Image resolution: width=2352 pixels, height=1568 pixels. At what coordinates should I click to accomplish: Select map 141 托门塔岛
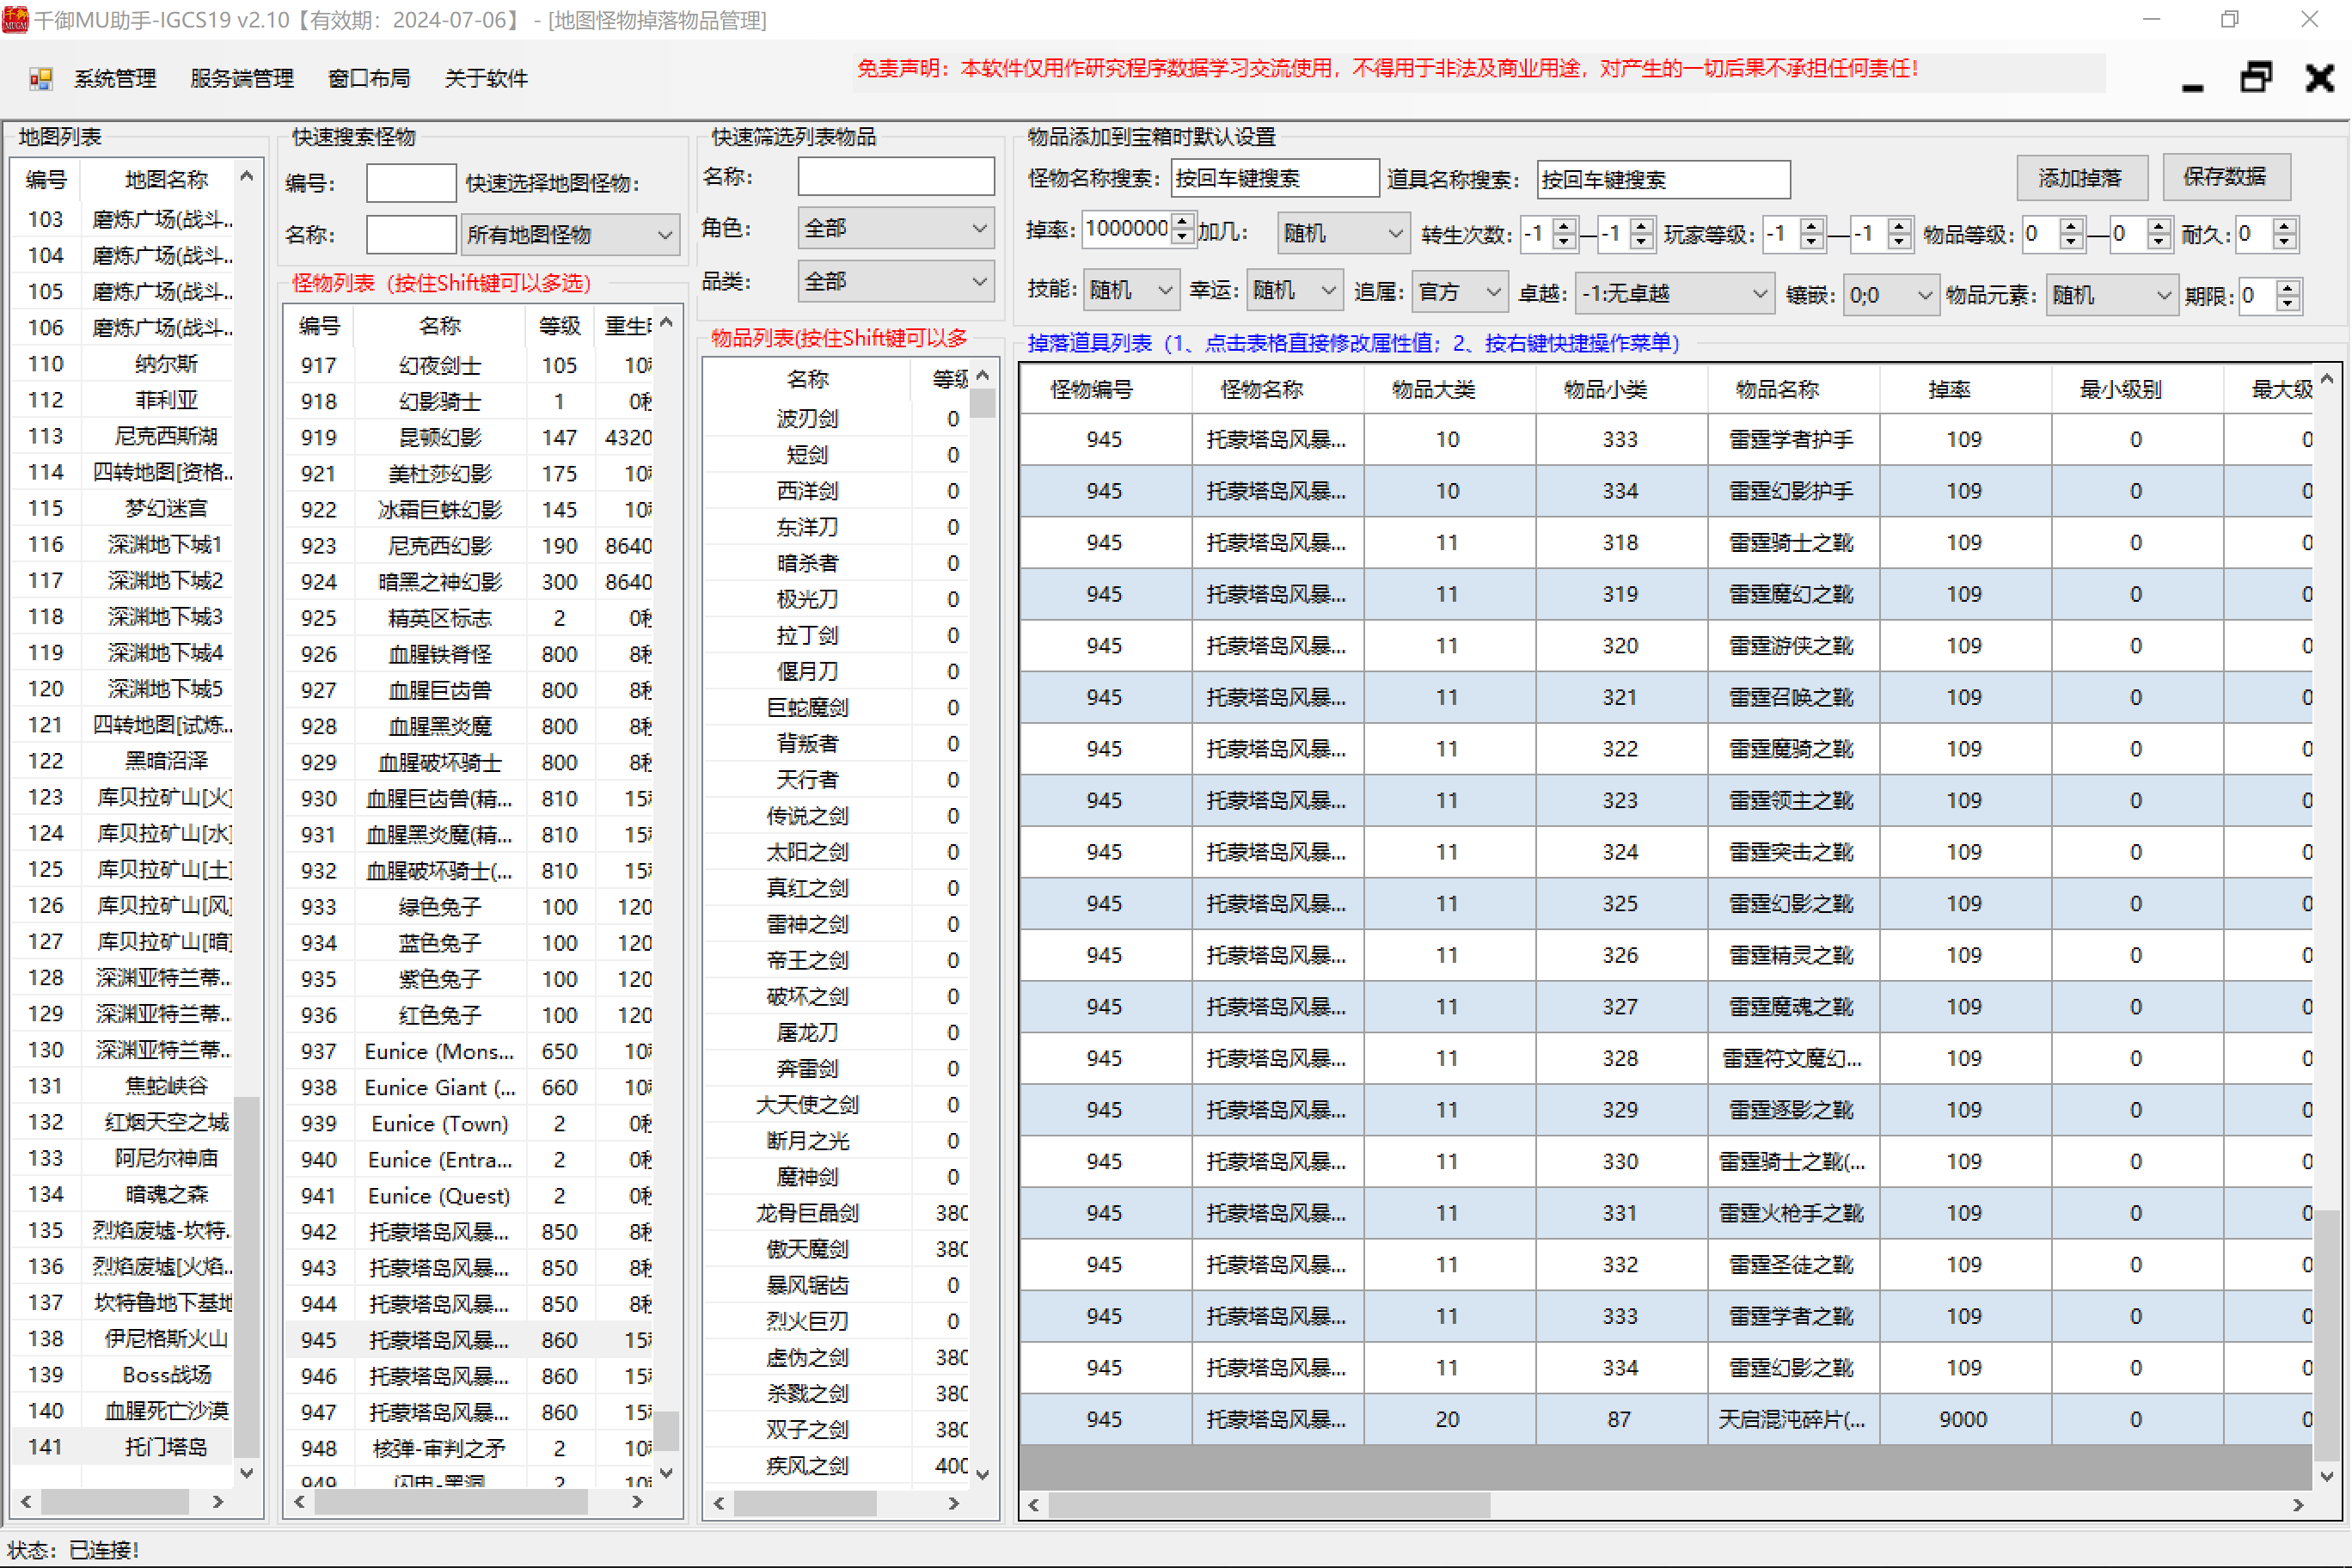pyautogui.click(x=124, y=1447)
